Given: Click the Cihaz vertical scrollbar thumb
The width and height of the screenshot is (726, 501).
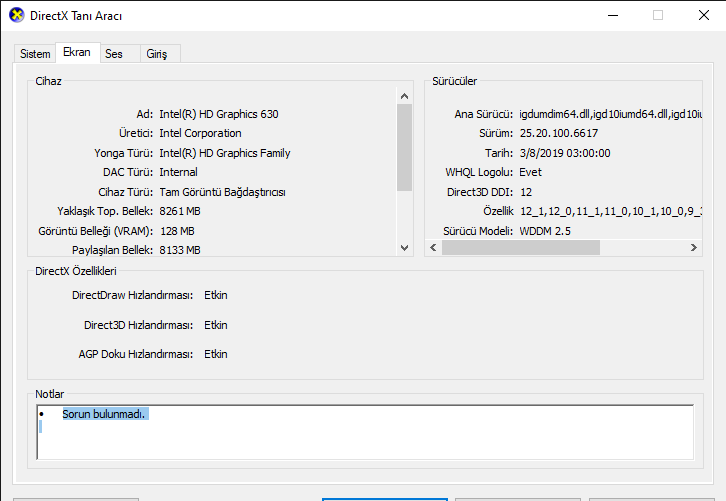Looking at the screenshot, I should [x=404, y=147].
